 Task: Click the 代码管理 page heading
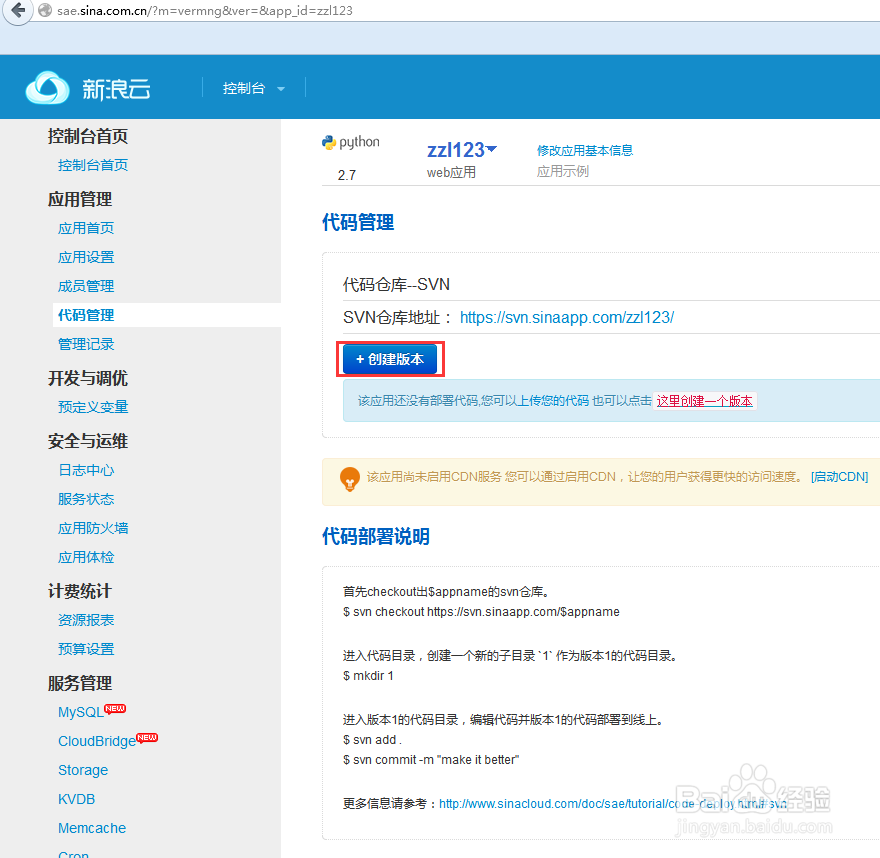click(358, 222)
